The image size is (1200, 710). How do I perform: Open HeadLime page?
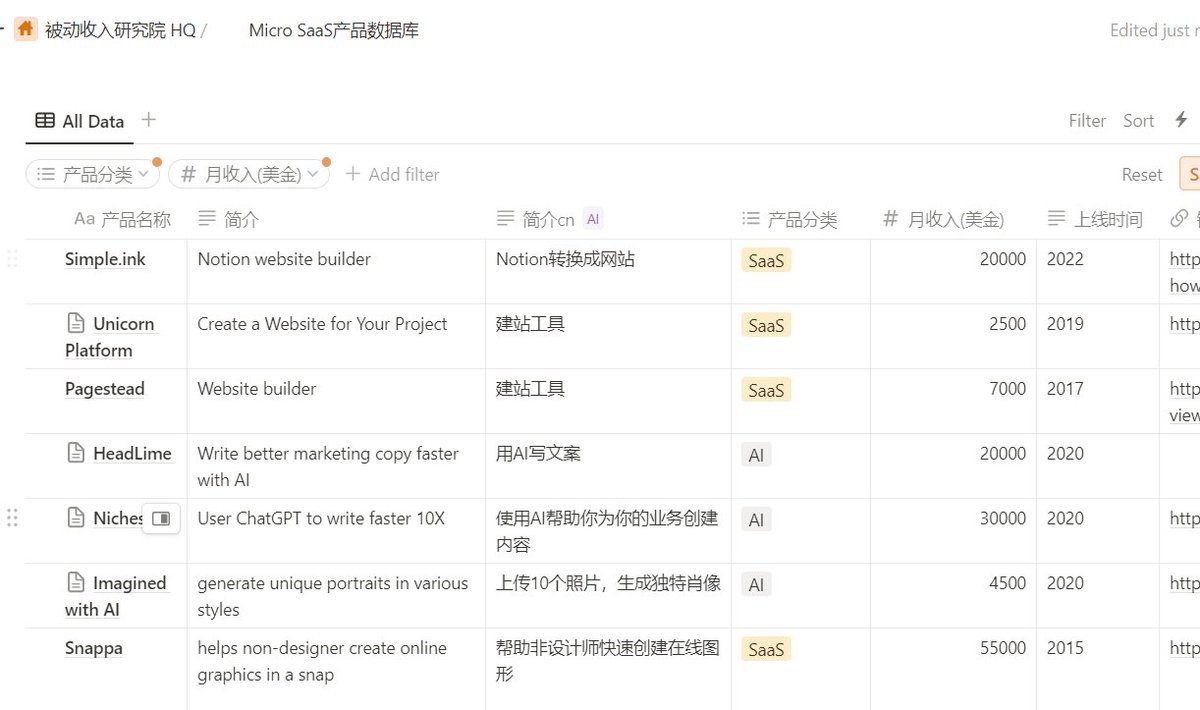pos(132,454)
